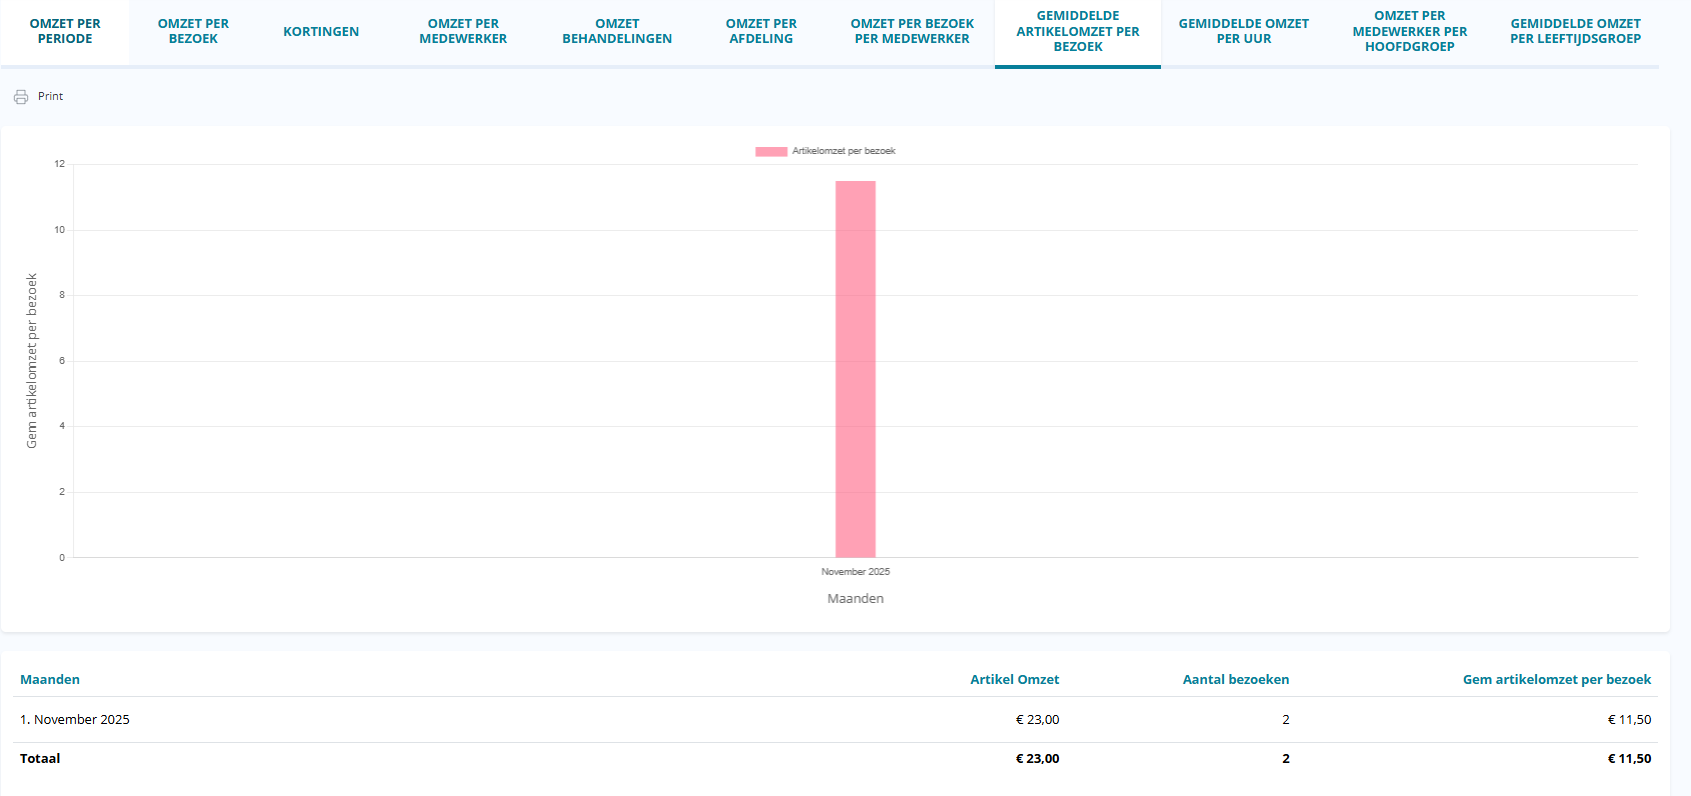
Task: Sort by the Aantal bezoeken column header
Action: coord(1235,680)
